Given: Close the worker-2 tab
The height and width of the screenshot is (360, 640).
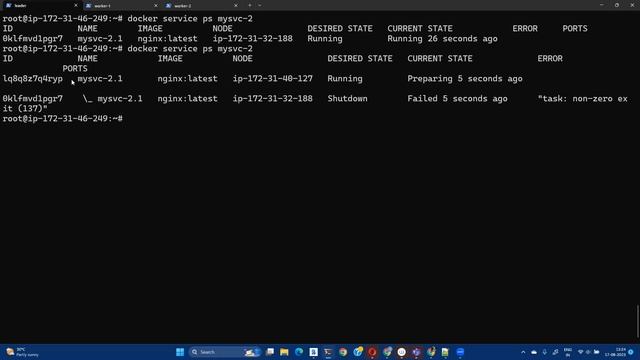Looking at the screenshot, I should click(x=236, y=6).
